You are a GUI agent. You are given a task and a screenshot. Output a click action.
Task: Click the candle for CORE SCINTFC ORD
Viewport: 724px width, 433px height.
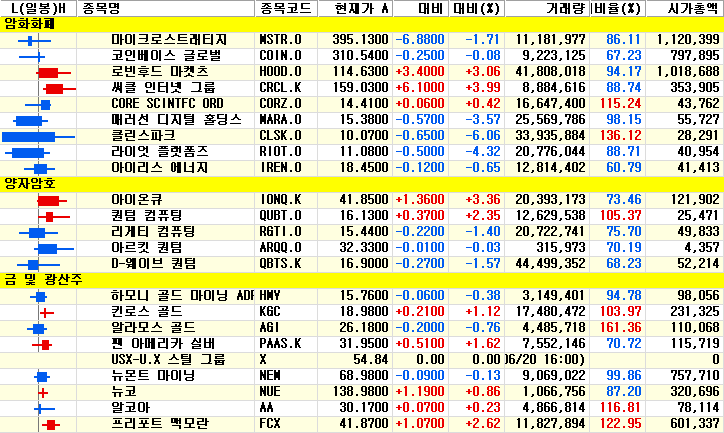[38, 105]
